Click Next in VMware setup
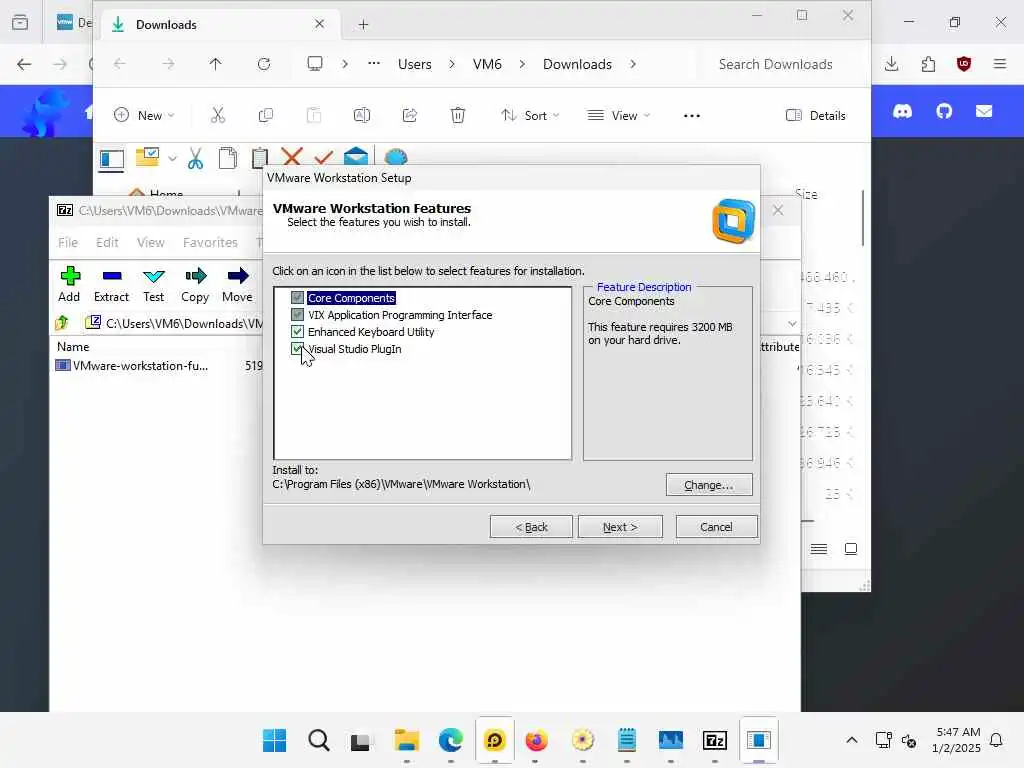 point(620,527)
